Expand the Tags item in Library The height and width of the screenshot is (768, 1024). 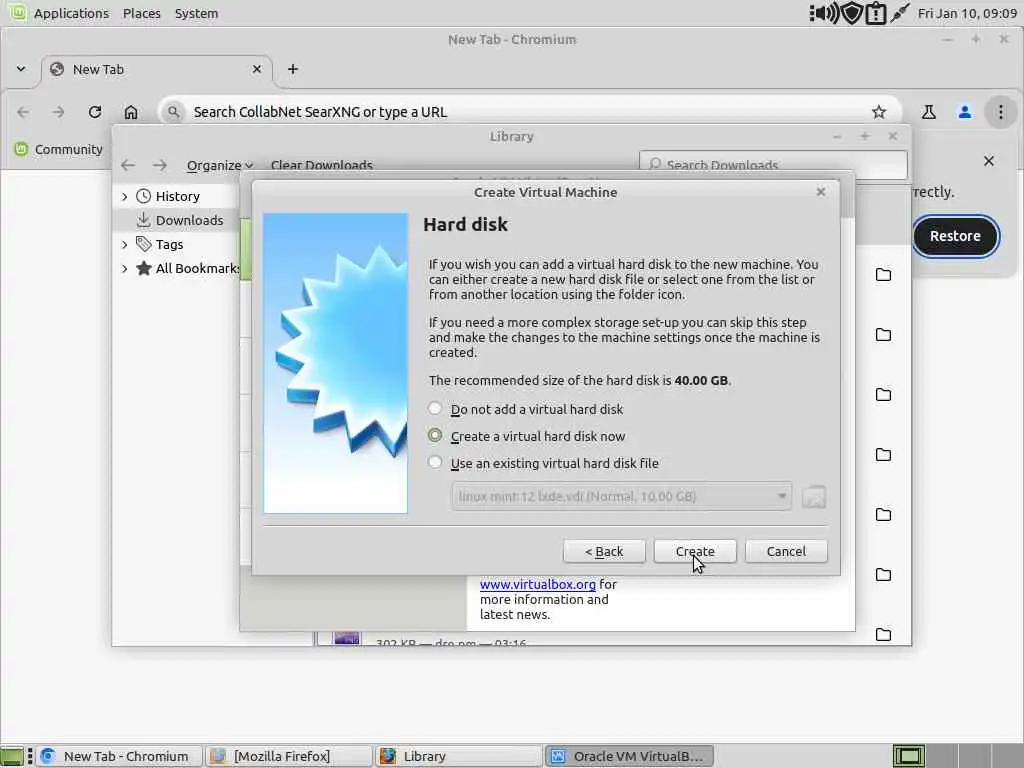[x=124, y=244]
